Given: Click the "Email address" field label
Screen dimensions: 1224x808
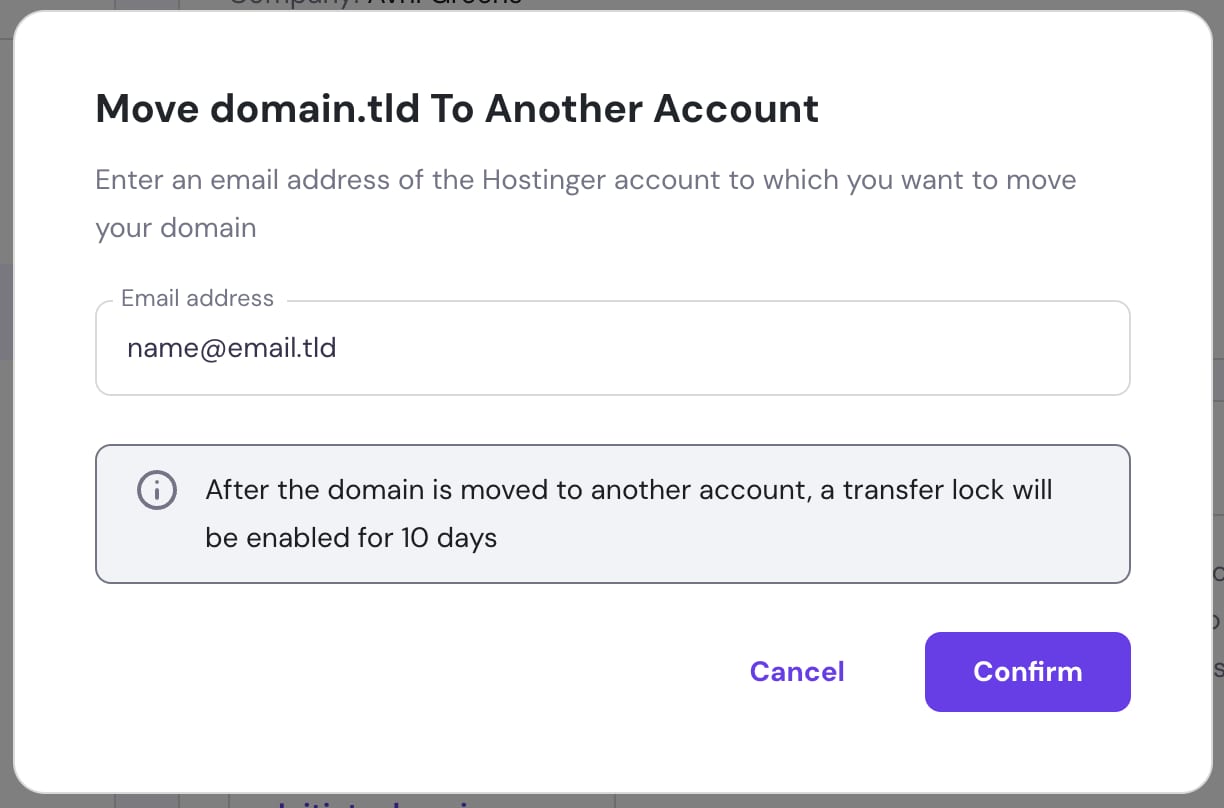Looking at the screenshot, I should pos(197,298).
